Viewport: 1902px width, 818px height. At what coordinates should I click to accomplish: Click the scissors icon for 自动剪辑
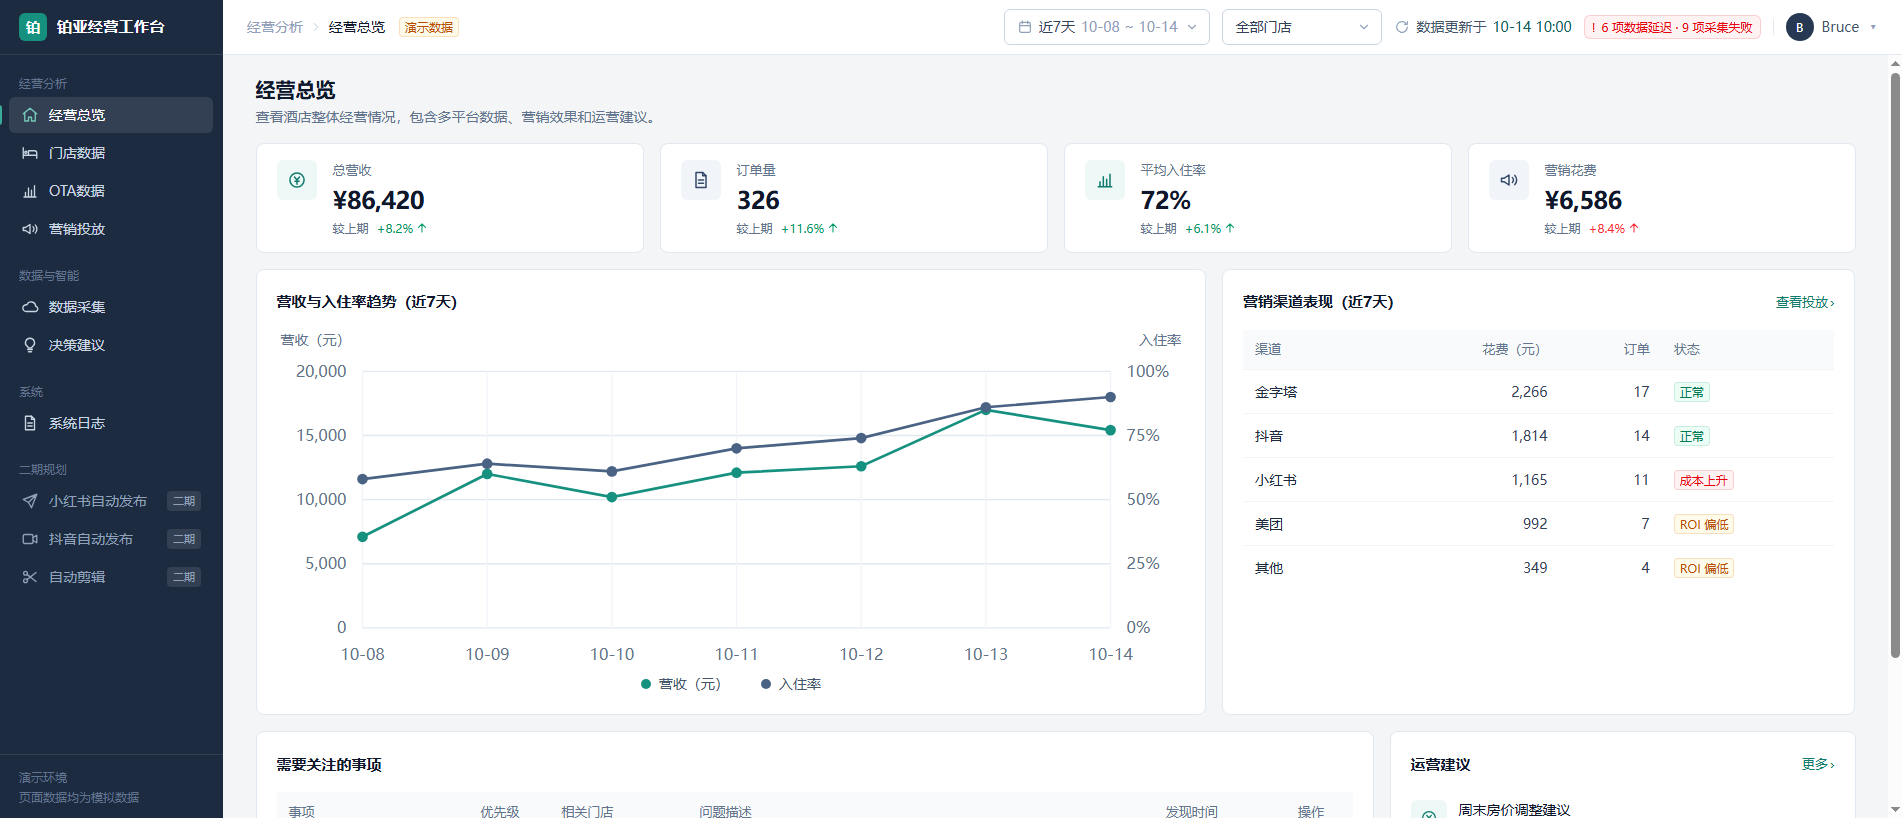[30, 577]
